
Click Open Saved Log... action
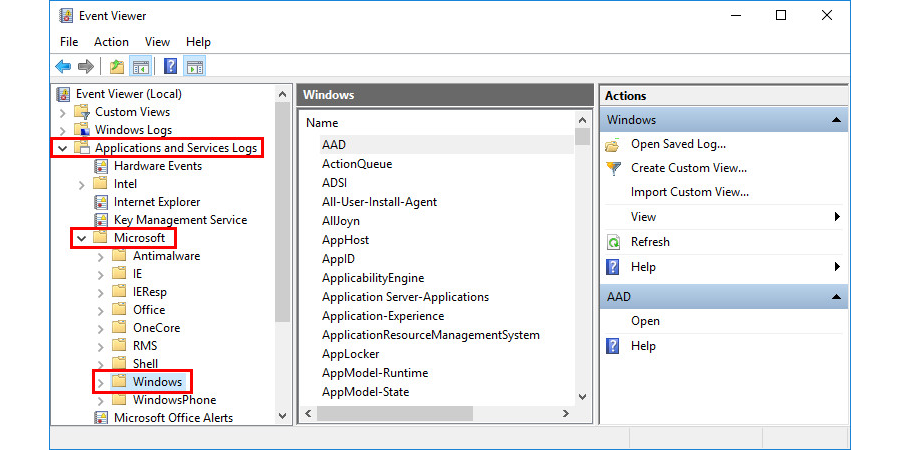(678, 144)
